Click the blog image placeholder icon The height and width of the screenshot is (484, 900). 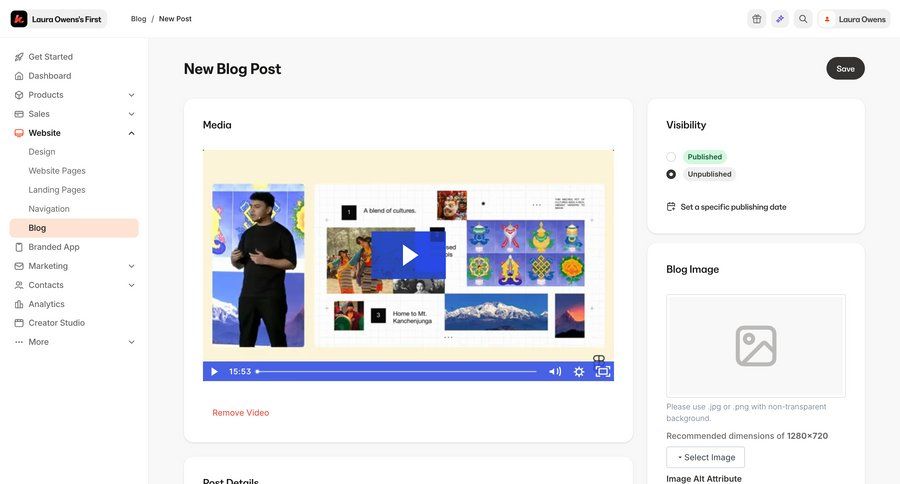756,346
